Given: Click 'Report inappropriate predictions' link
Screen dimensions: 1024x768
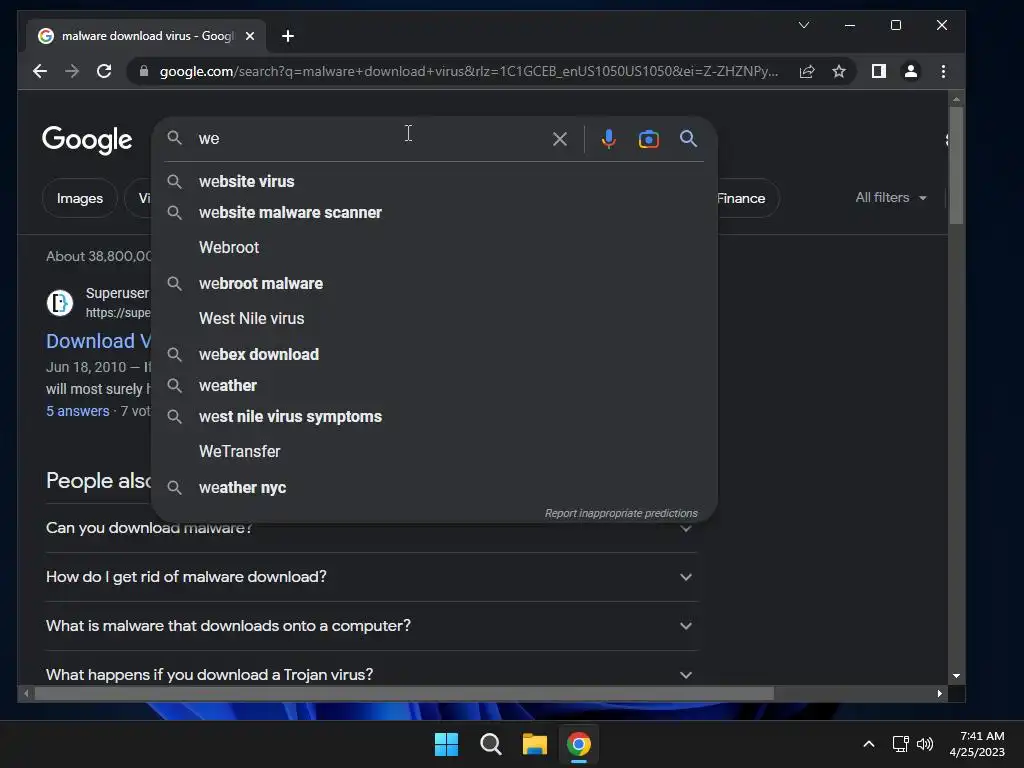Looking at the screenshot, I should coord(621,513).
